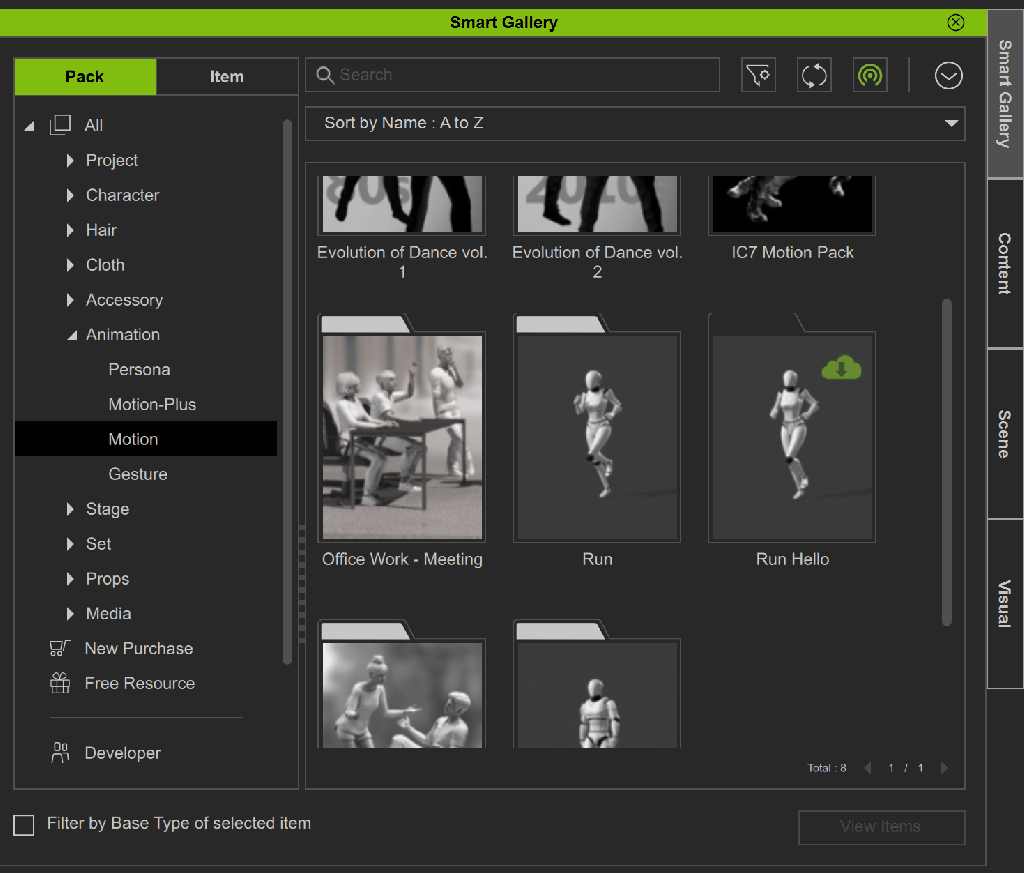Viewport: 1024px width, 873px height.
Task: Select the Office Work - Meeting pack thumbnail
Action: tap(402, 436)
